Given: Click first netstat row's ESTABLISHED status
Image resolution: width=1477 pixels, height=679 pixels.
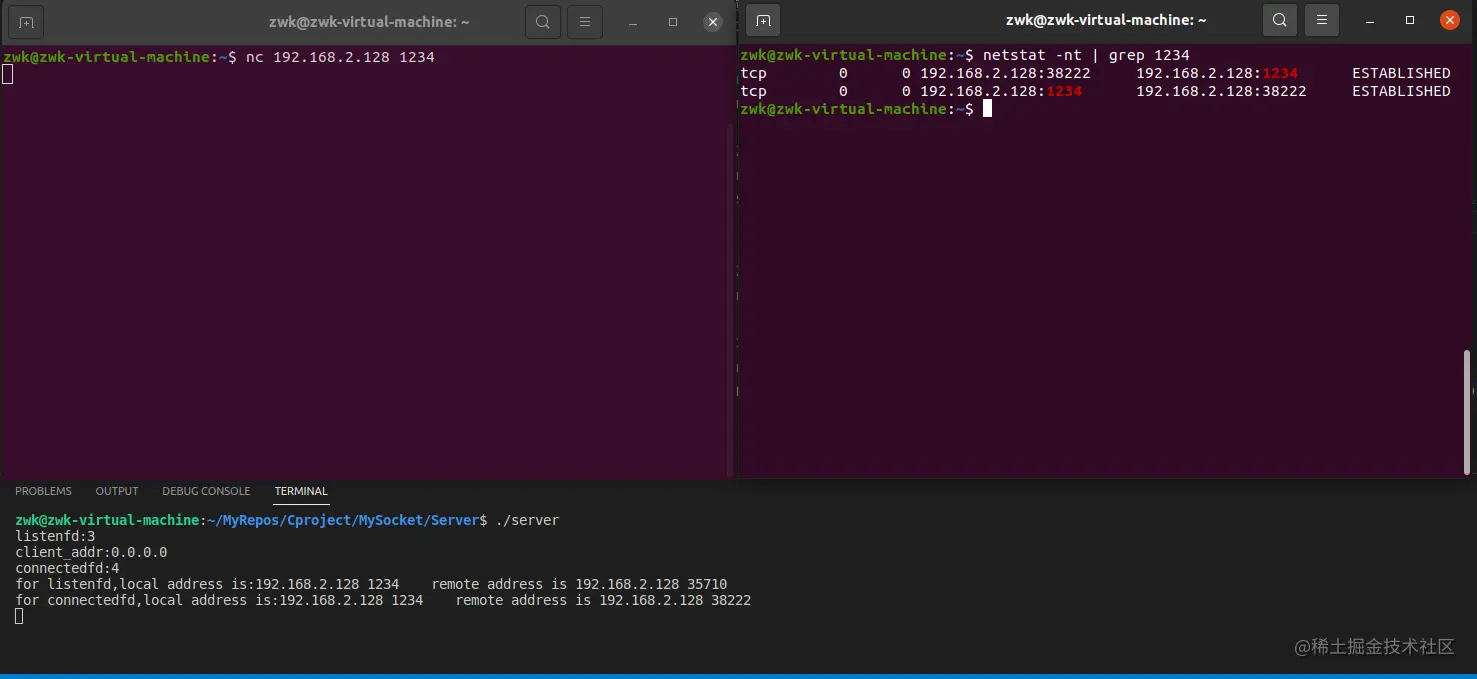Looking at the screenshot, I should (x=1401, y=73).
